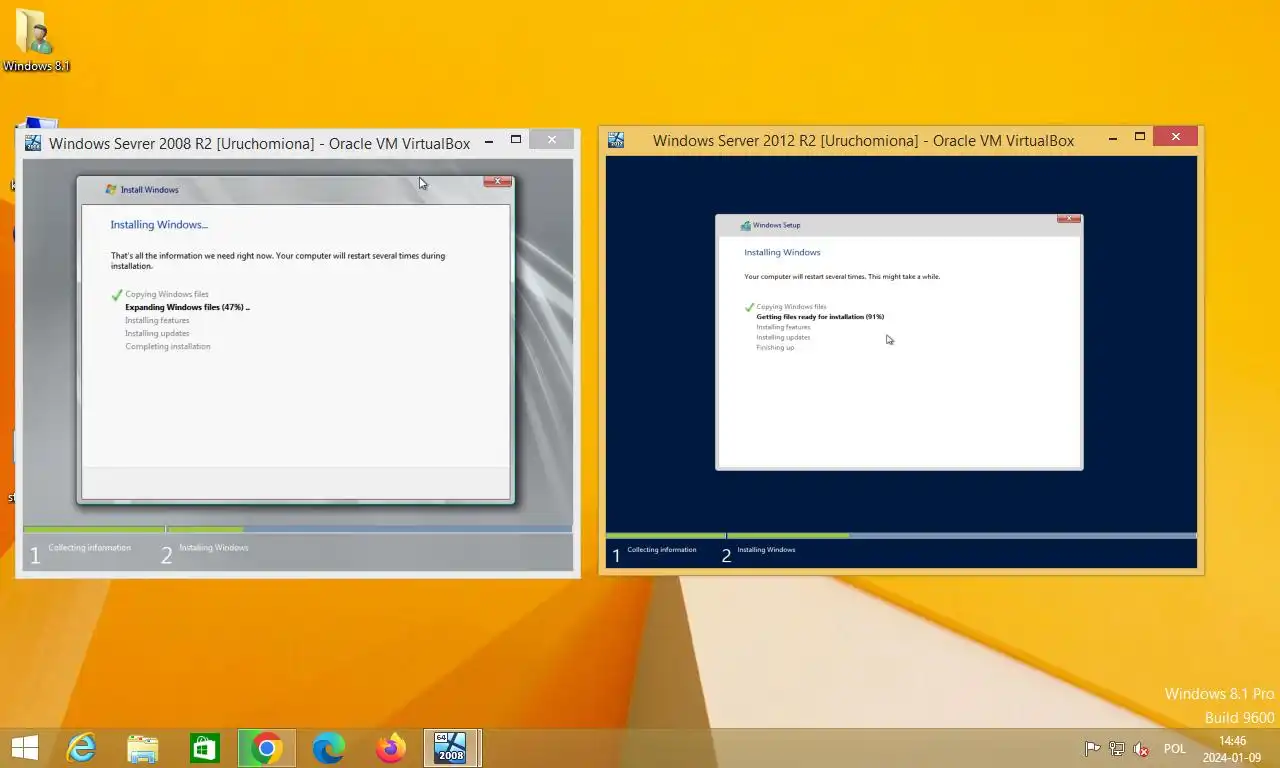1280x768 pixels.
Task: Click 'Installing updates' in the 2012 setup
Action: (783, 337)
